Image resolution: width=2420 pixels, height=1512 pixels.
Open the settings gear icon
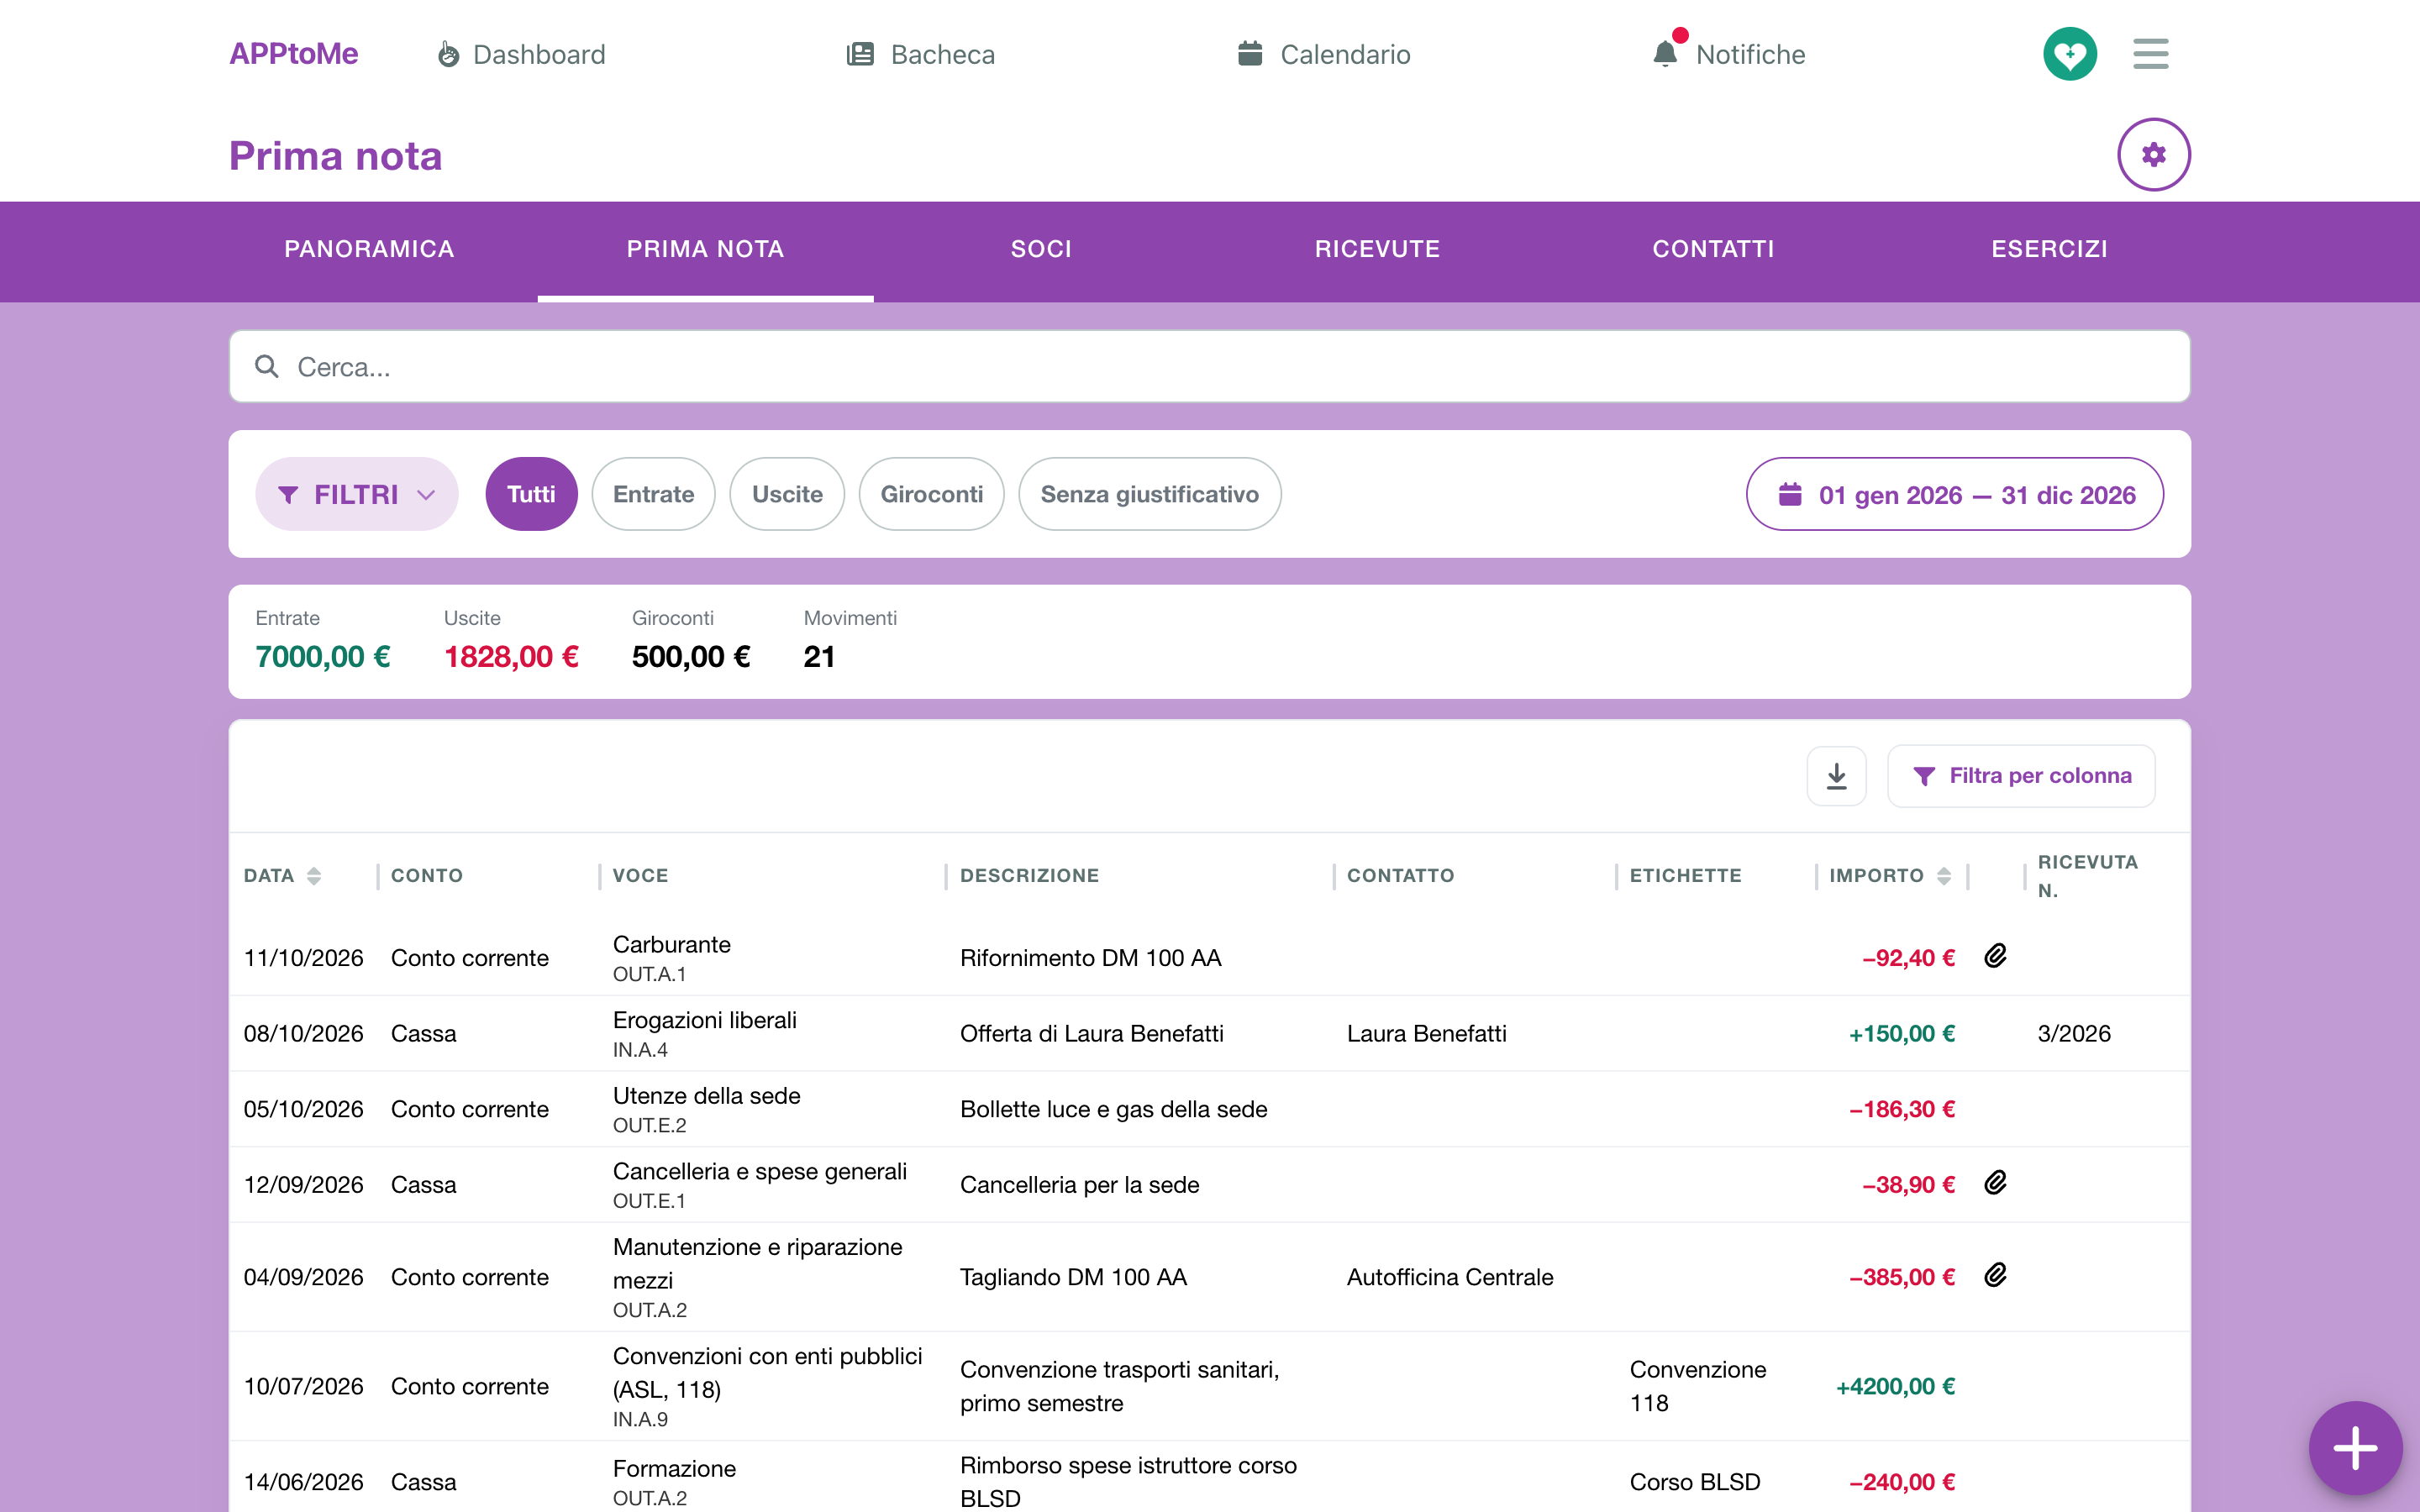click(x=2153, y=154)
